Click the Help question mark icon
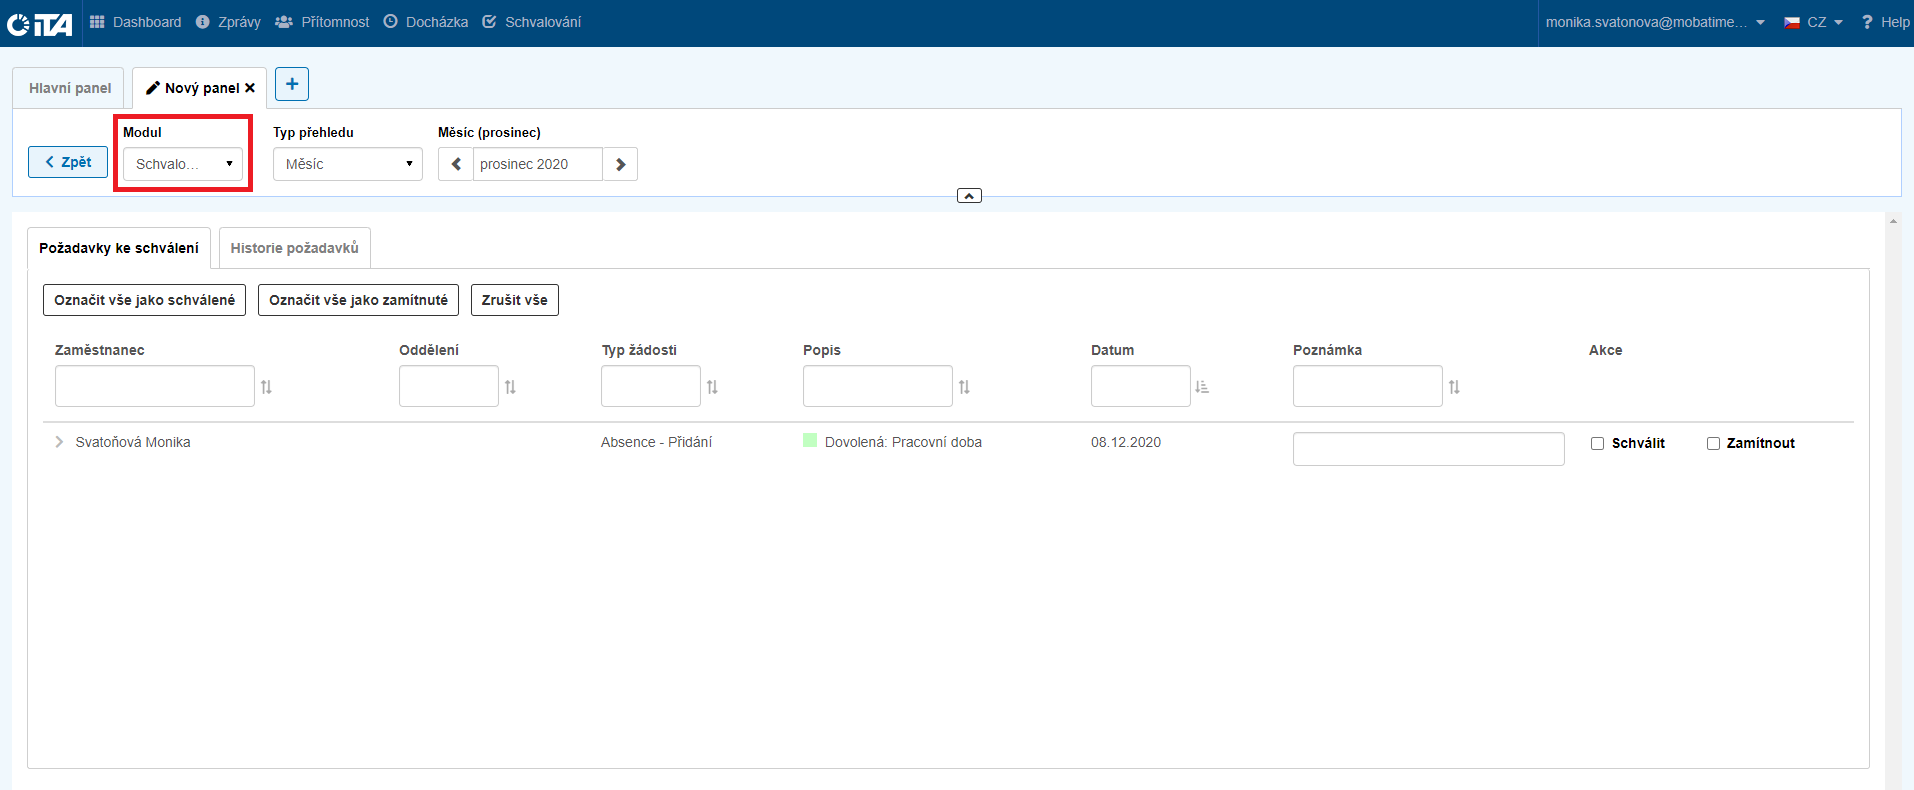Screen dimensions: 1914x790 point(1867,22)
